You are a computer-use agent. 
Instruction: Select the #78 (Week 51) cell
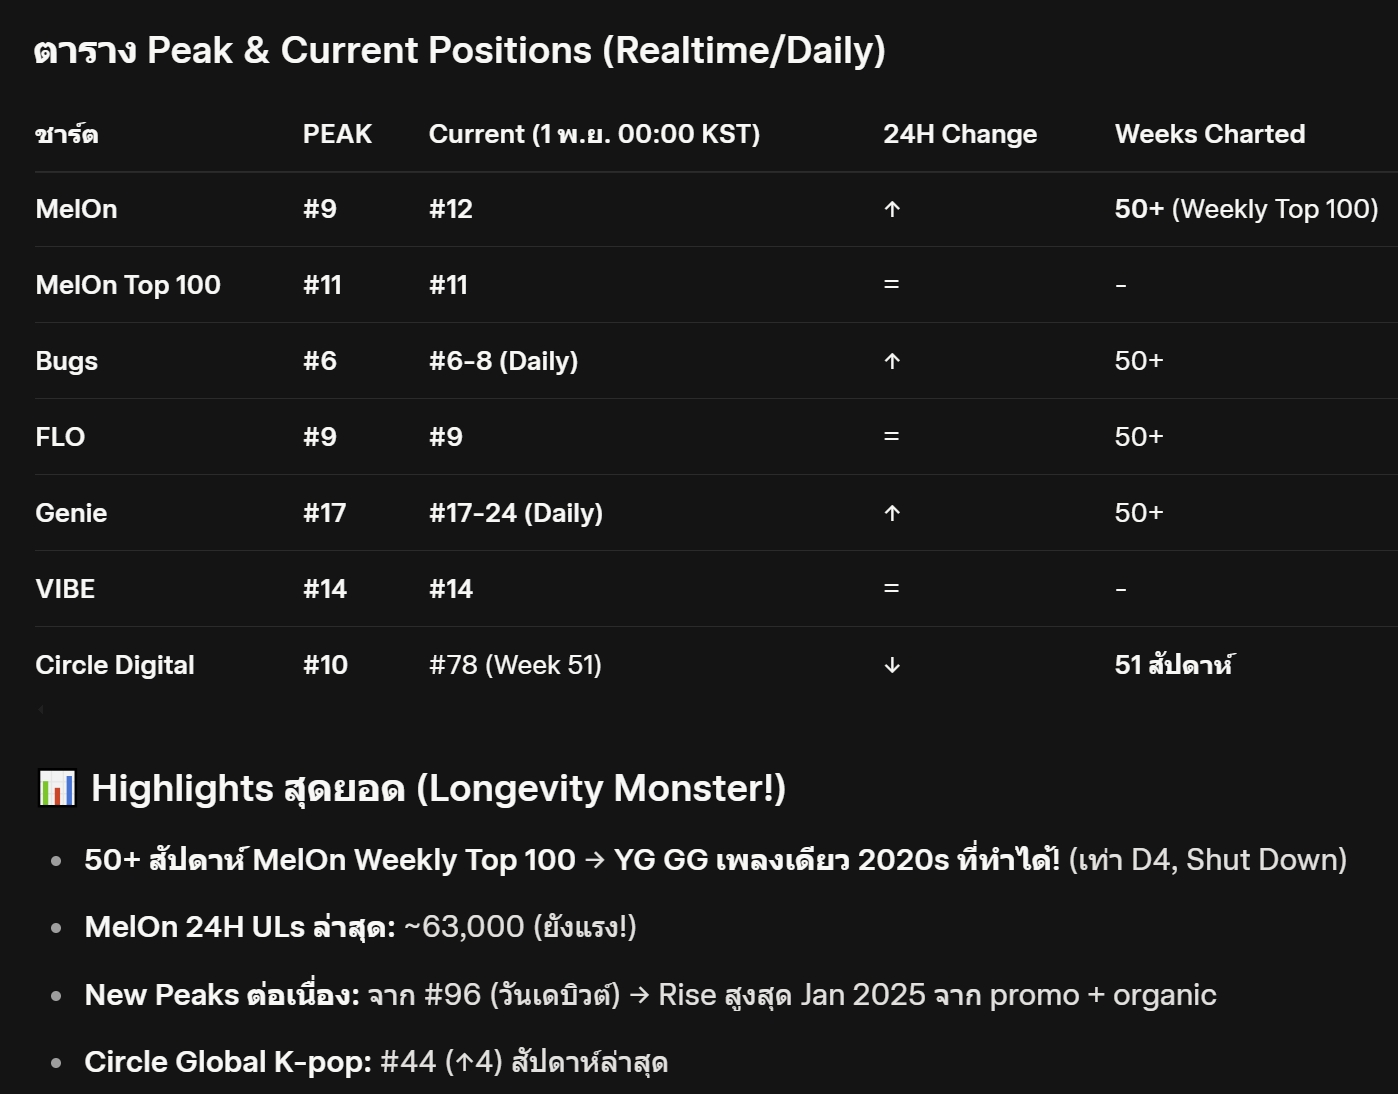point(515,665)
